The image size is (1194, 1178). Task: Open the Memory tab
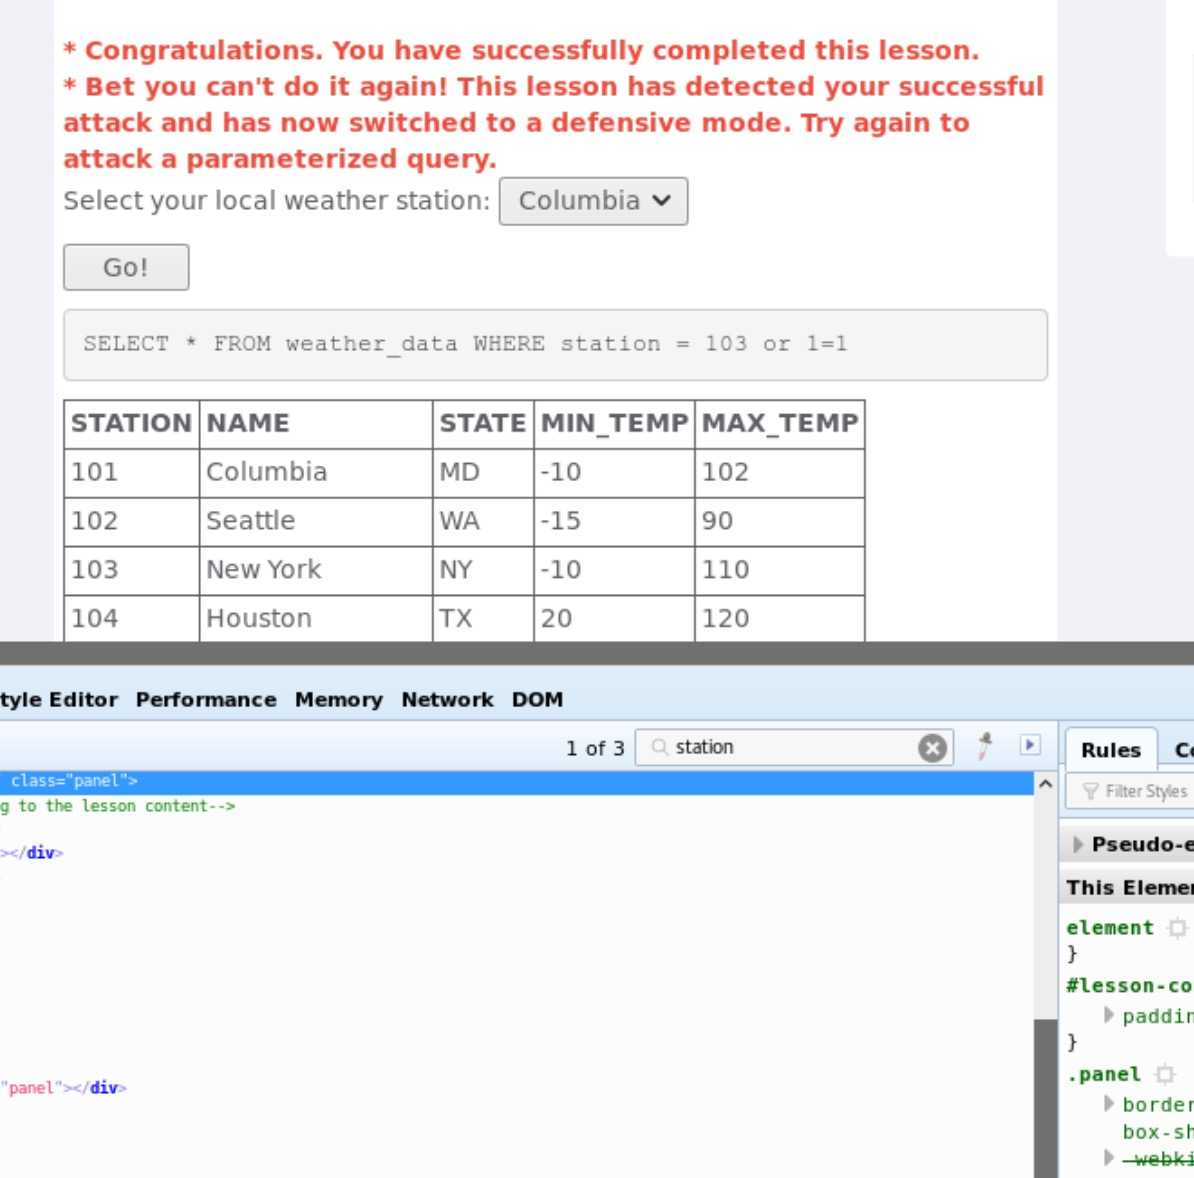click(339, 699)
